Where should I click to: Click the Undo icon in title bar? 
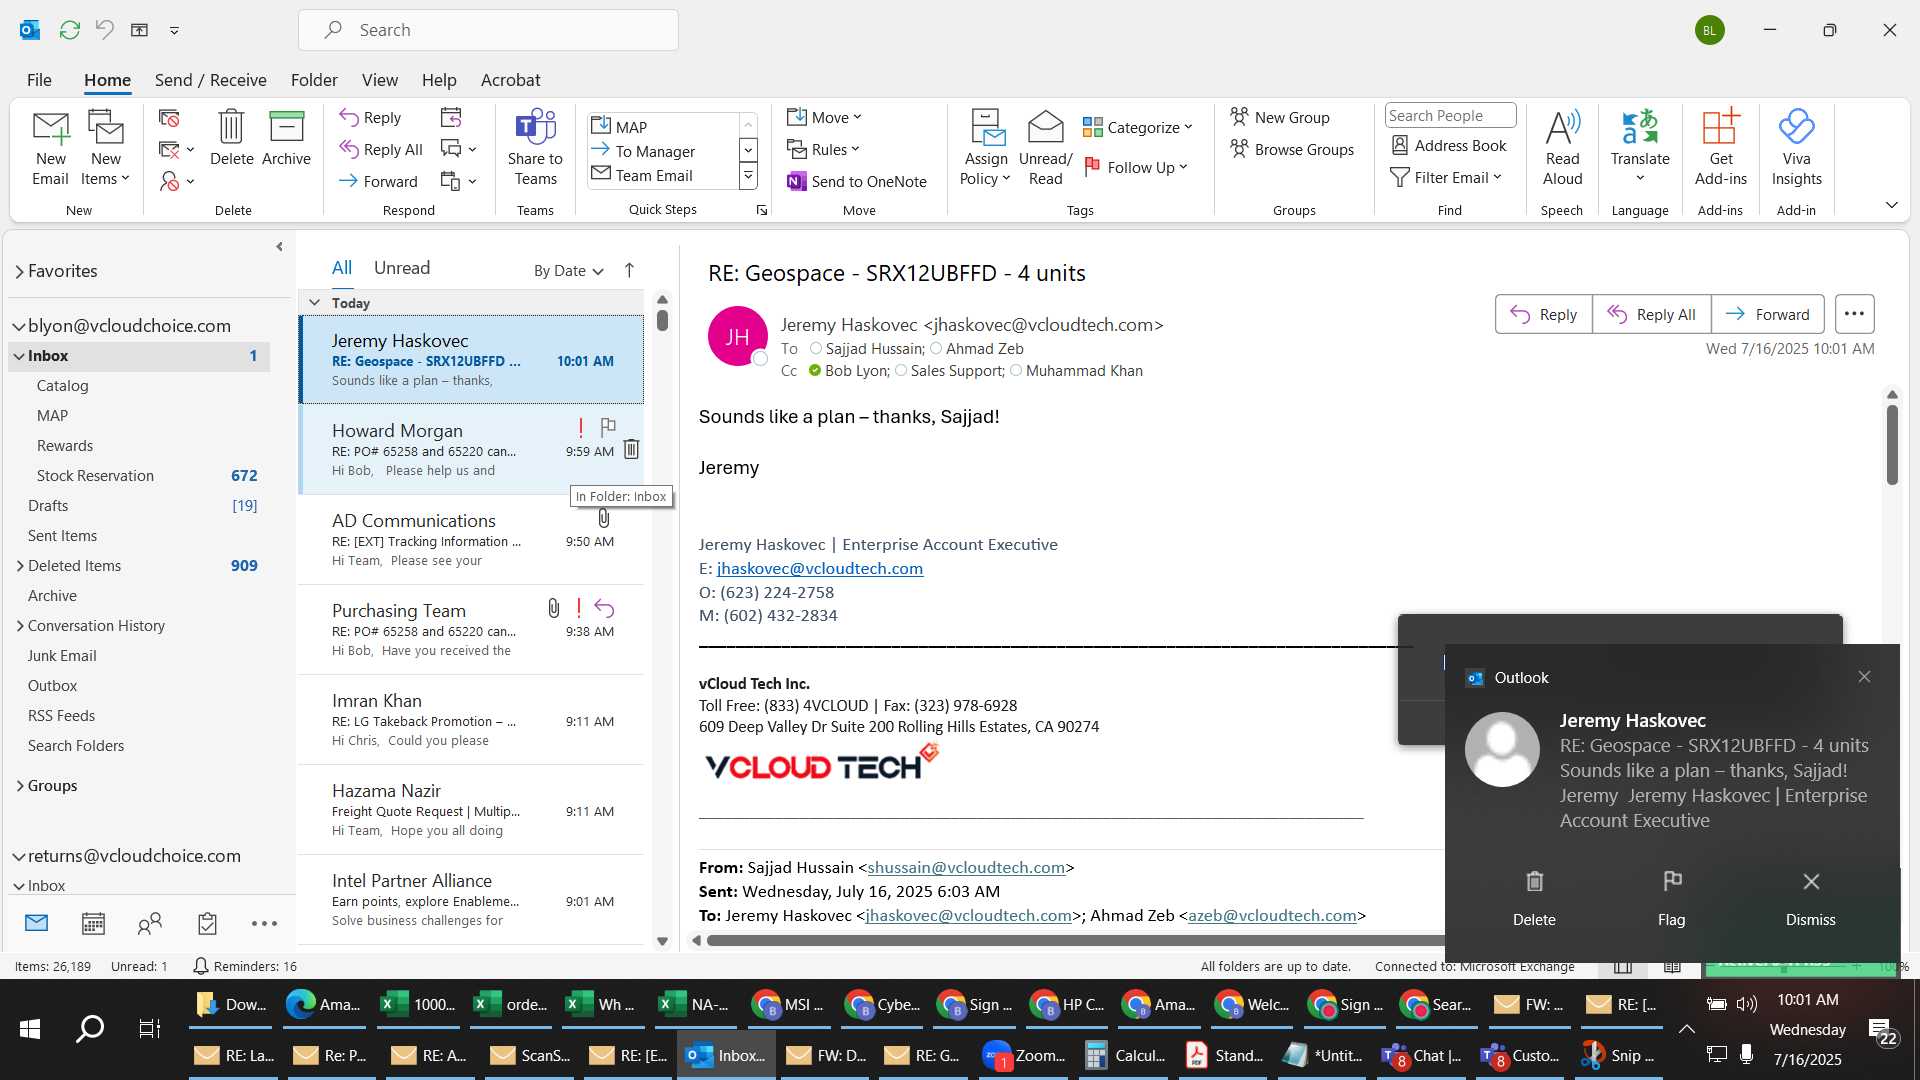104,30
